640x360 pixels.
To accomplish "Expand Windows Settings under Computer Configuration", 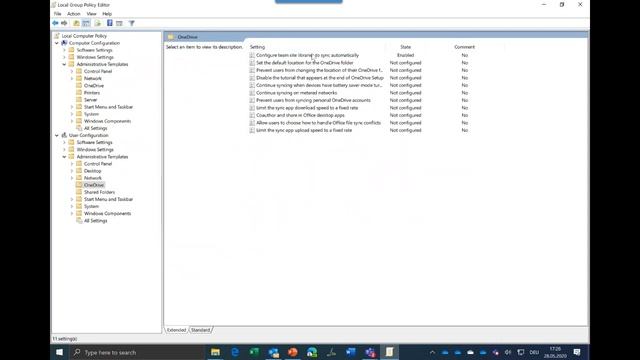I will (64, 57).
